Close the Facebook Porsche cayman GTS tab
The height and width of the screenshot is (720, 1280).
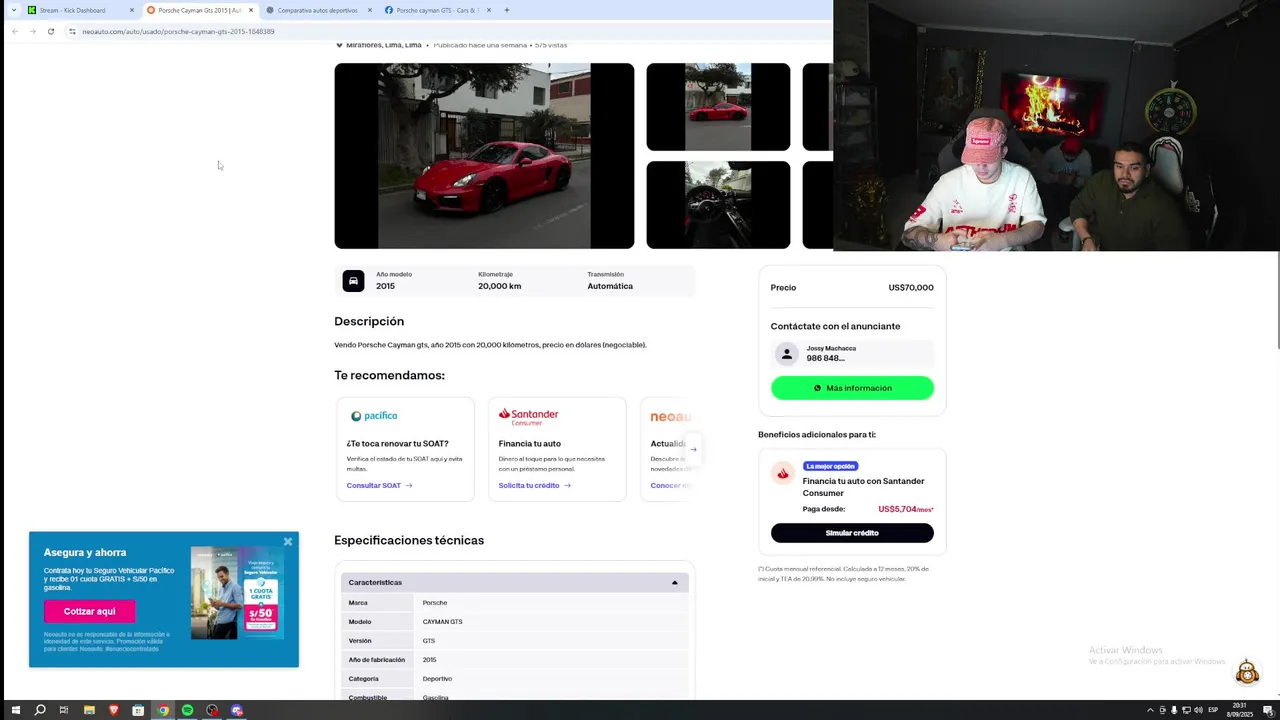[489, 10]
